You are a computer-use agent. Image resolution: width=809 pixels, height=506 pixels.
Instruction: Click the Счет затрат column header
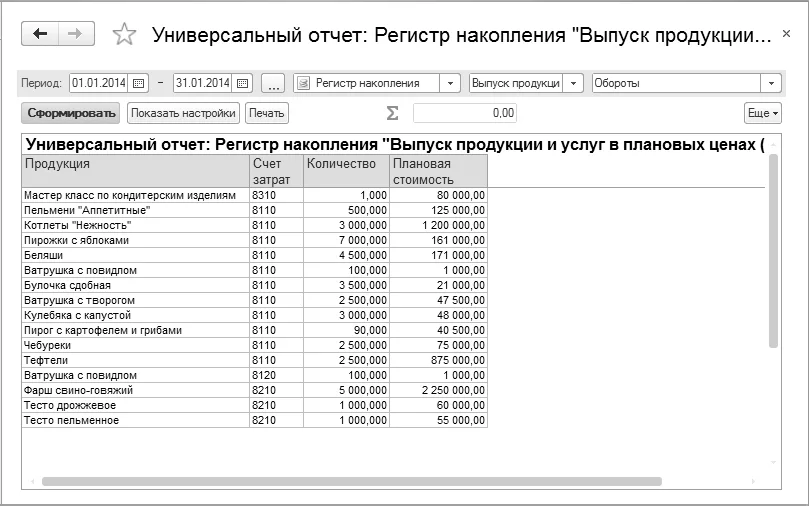click(277, 171)
